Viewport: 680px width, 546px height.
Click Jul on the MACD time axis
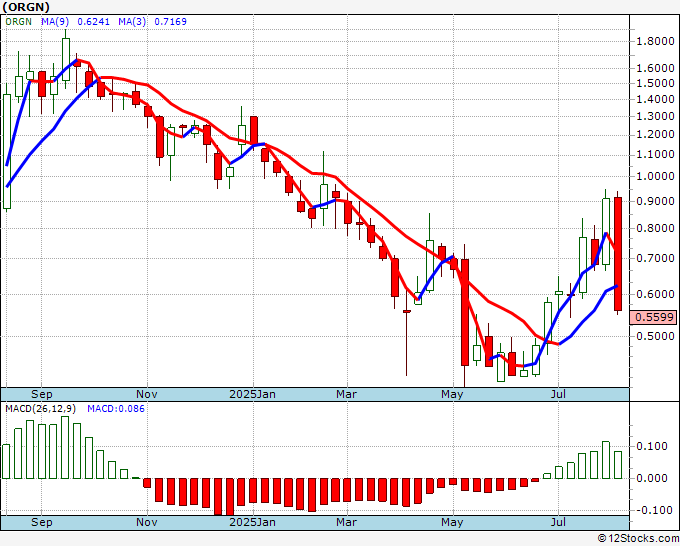(x=558, y=522)
